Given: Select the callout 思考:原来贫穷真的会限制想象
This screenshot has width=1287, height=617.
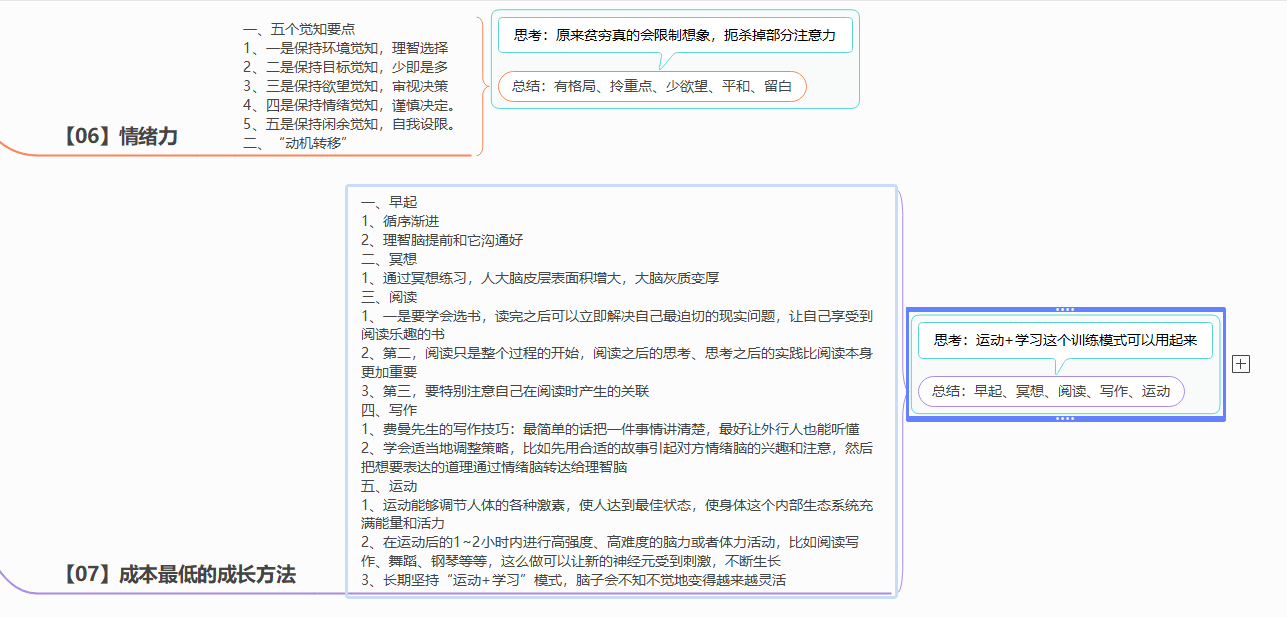Looking at the screenshot, I should coord(675,35).
